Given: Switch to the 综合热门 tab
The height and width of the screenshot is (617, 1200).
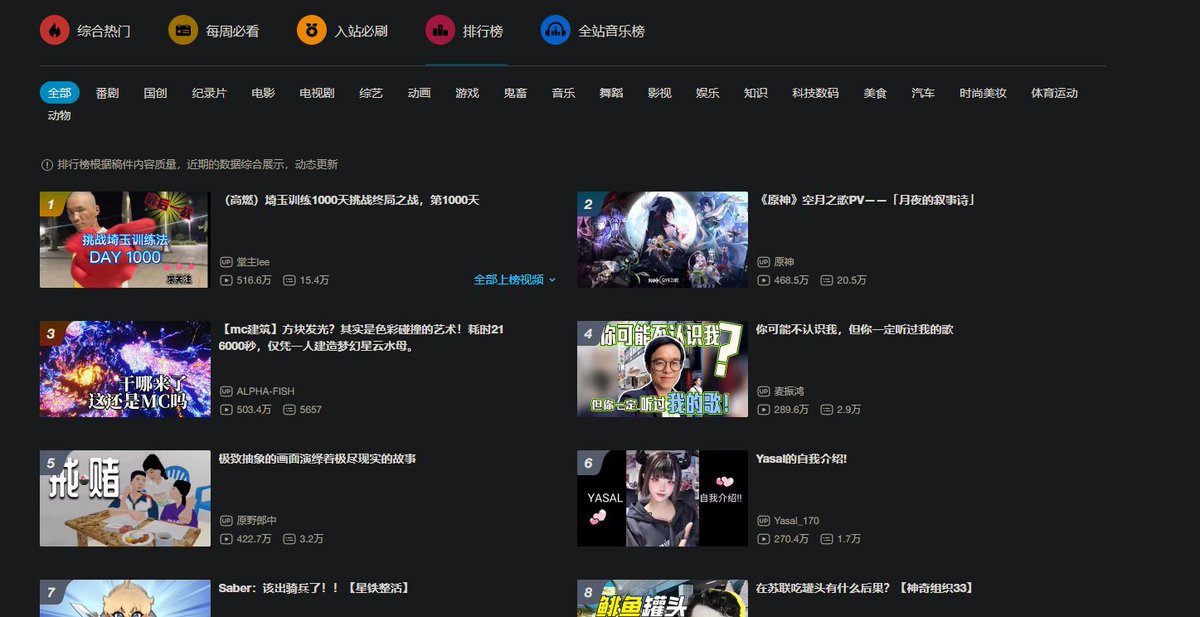Looking at the screenshot, I should (85, 31).
